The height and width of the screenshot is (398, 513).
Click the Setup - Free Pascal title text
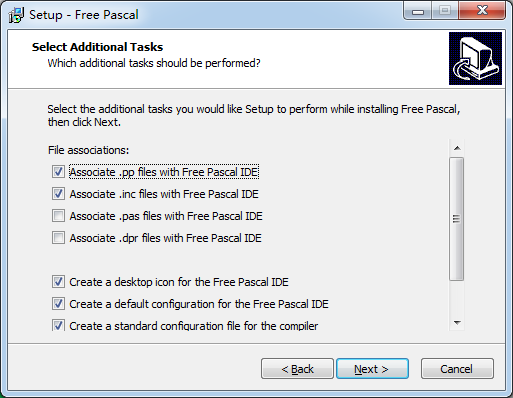pyautogui.click(x=84, y=15)
